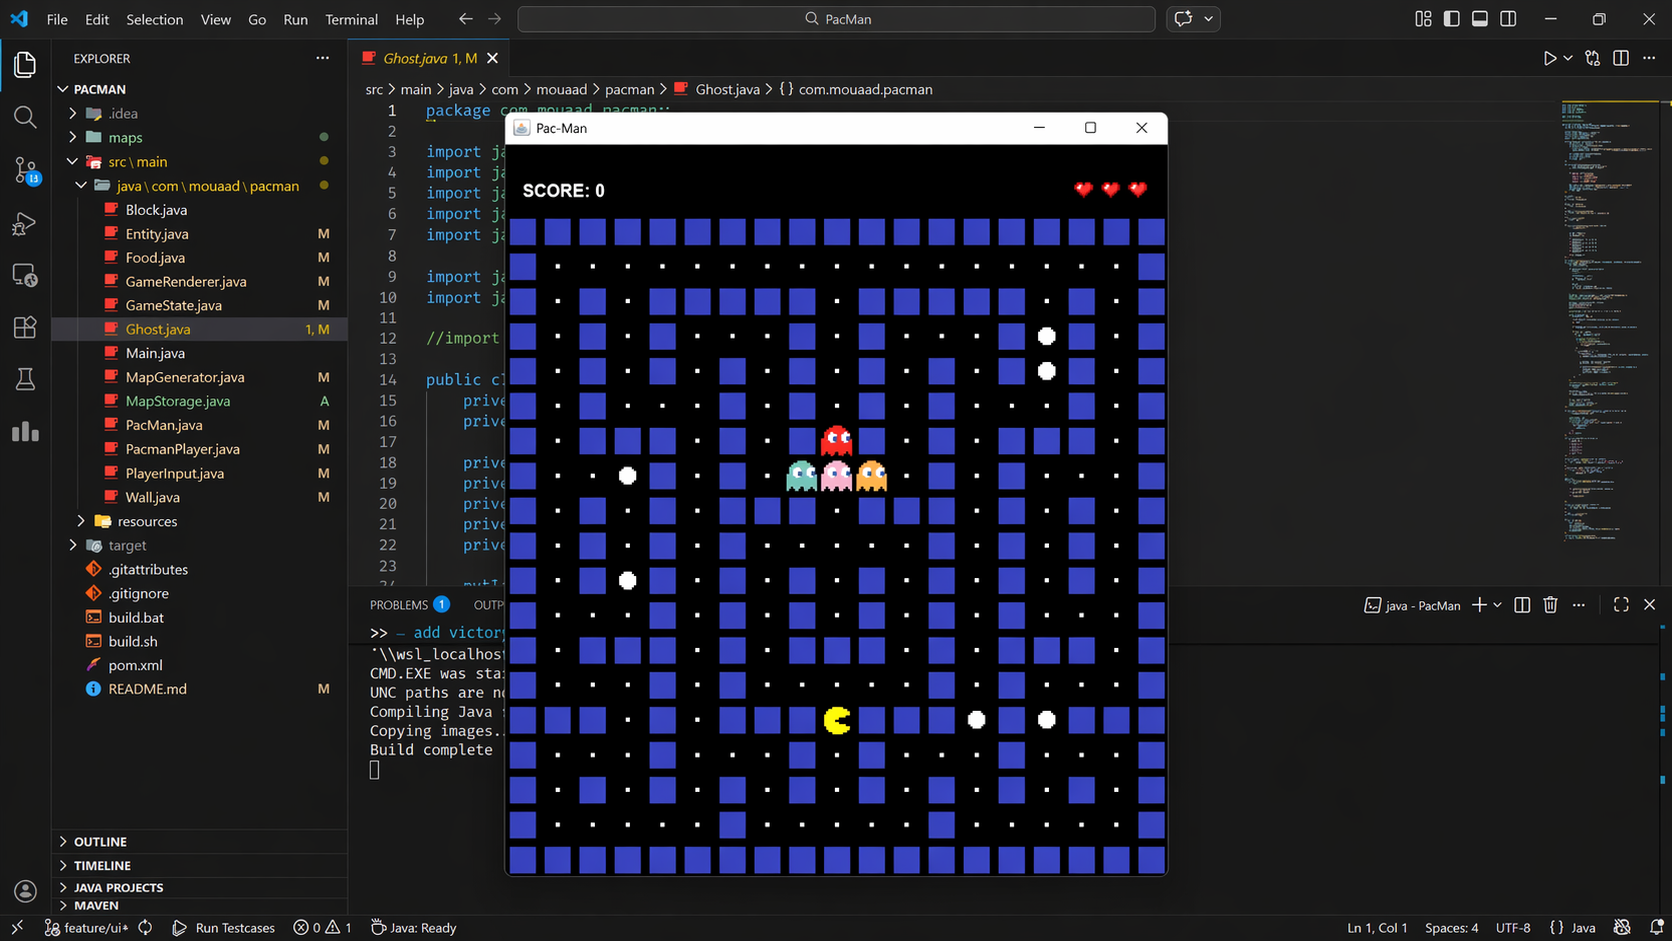Click Customize Layout icon in title bar
Screen dimensions: 1672x941
[x=1423, y=19]
